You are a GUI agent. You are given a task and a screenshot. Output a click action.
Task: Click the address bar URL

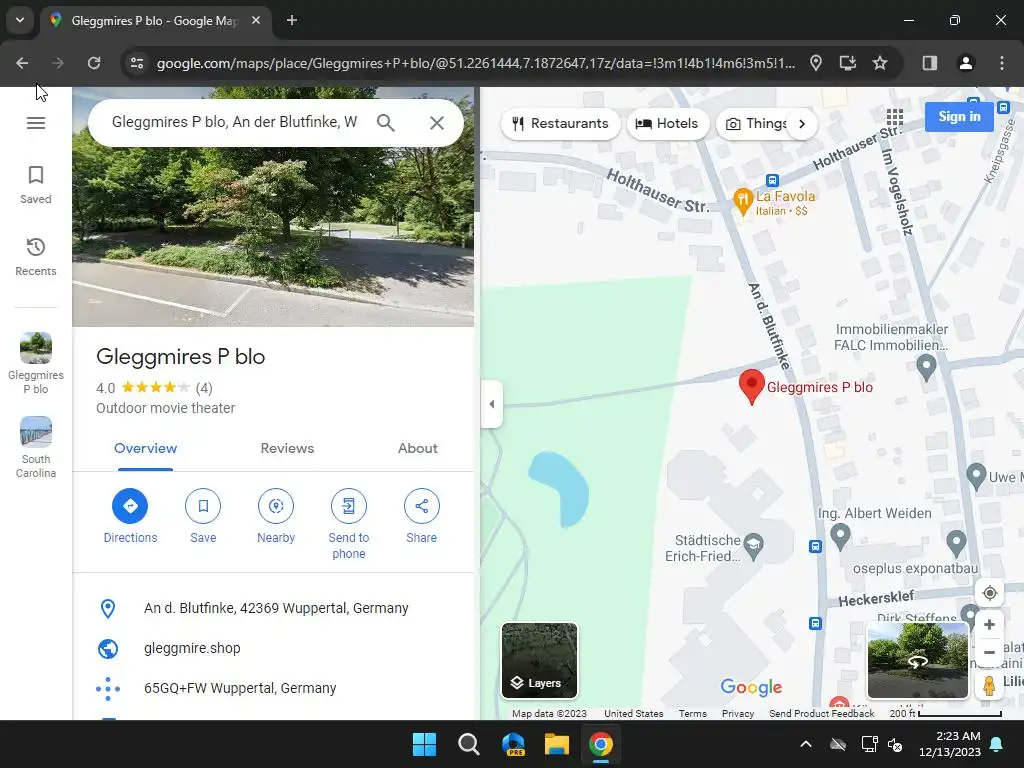click(x=475, y=63)
